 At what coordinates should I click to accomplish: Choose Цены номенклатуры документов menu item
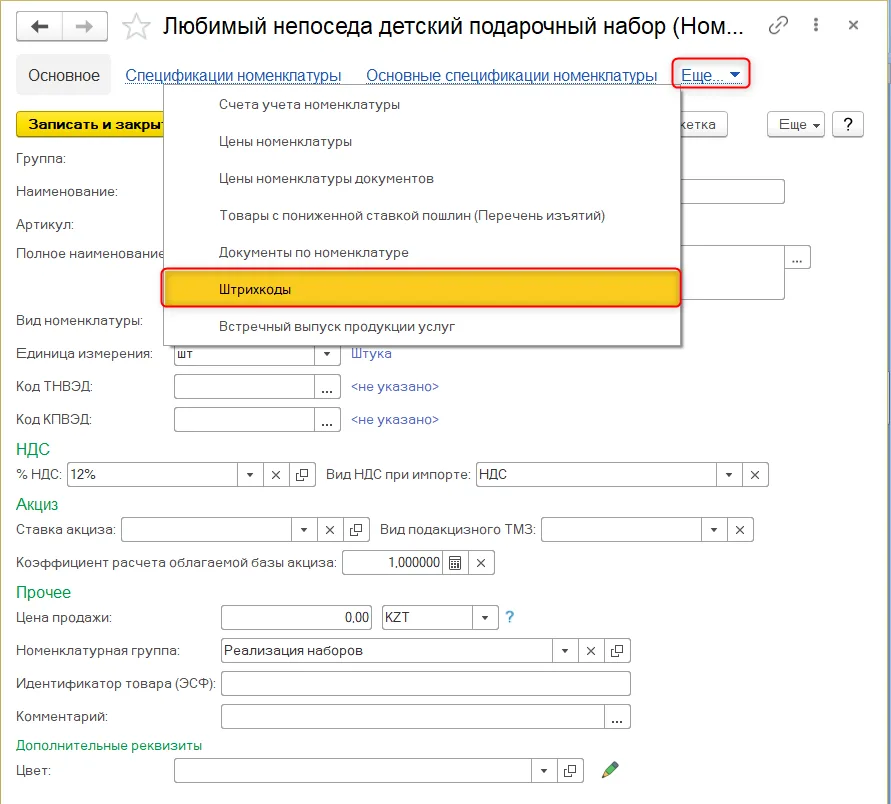421,178
